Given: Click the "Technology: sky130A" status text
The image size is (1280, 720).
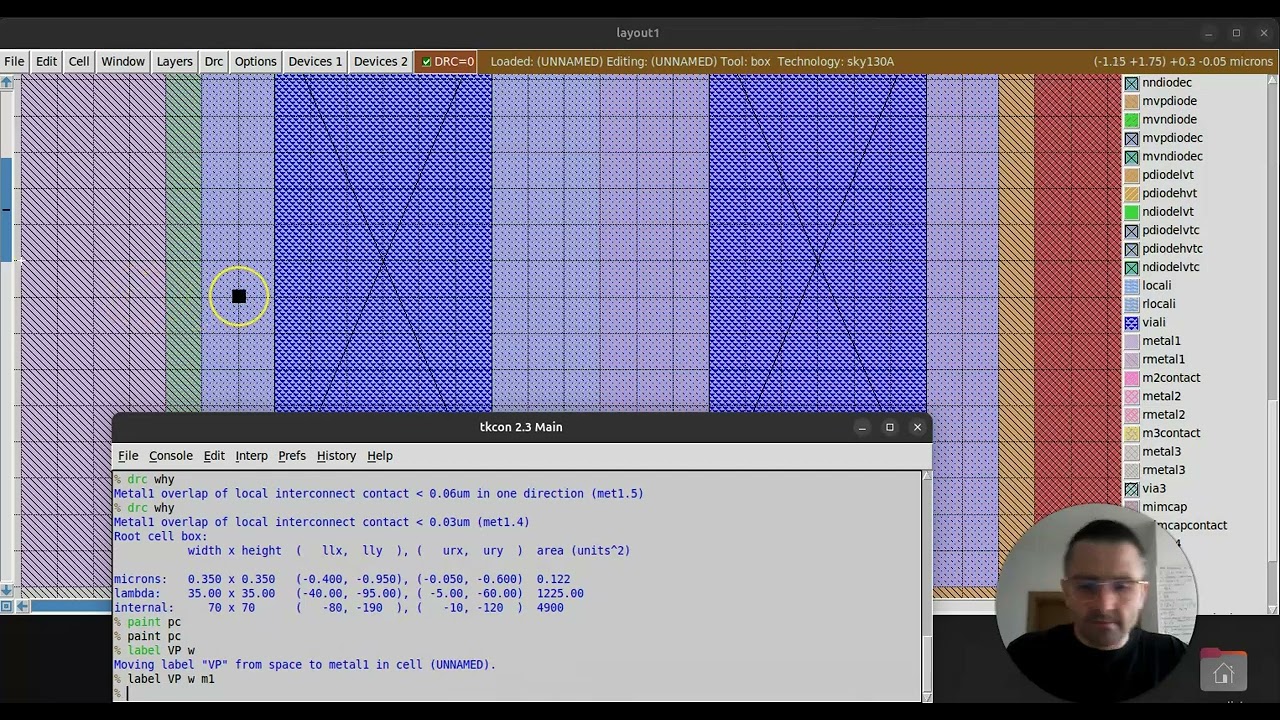Looking at the screenshot, I should (835, 62).
